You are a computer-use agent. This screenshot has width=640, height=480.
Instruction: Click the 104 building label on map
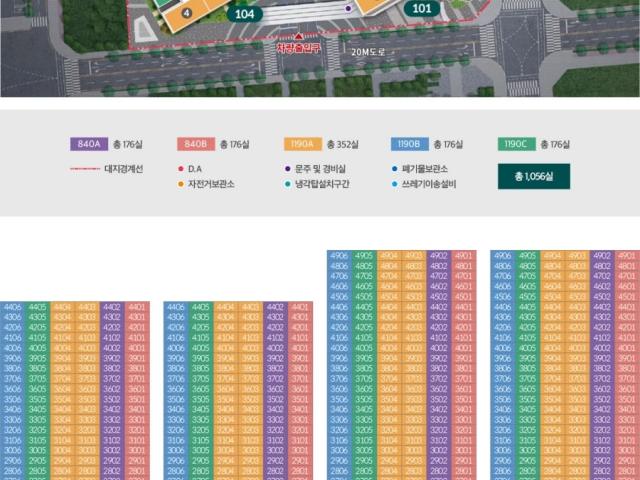(243, 13)
